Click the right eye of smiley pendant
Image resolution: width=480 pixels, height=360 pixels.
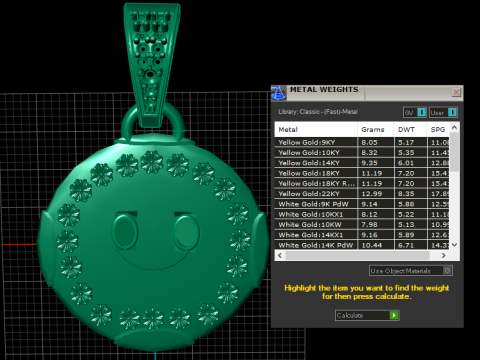[186, 231]
